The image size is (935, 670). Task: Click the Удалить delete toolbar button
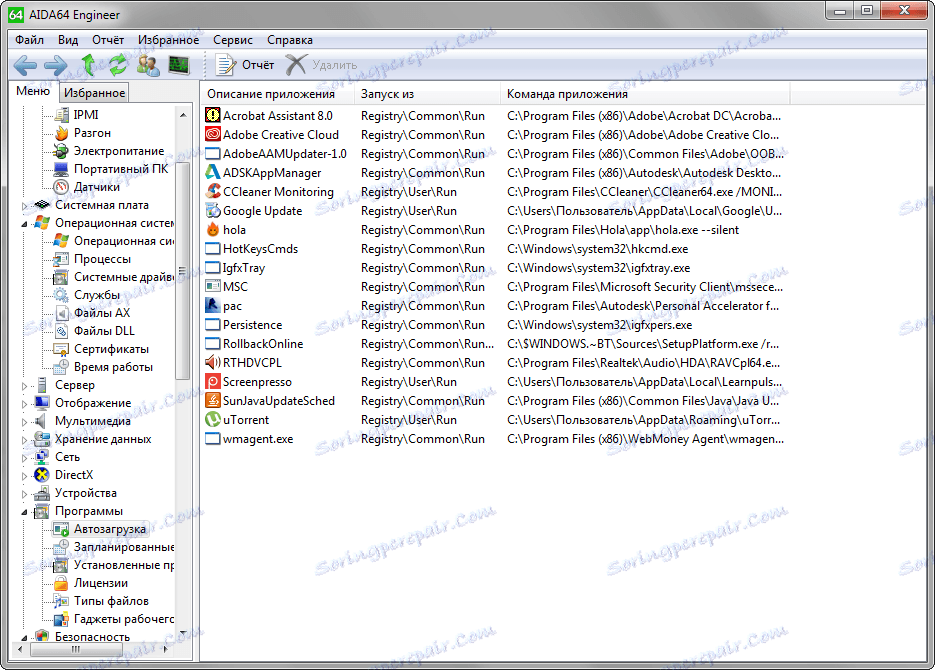click(321, 64)
